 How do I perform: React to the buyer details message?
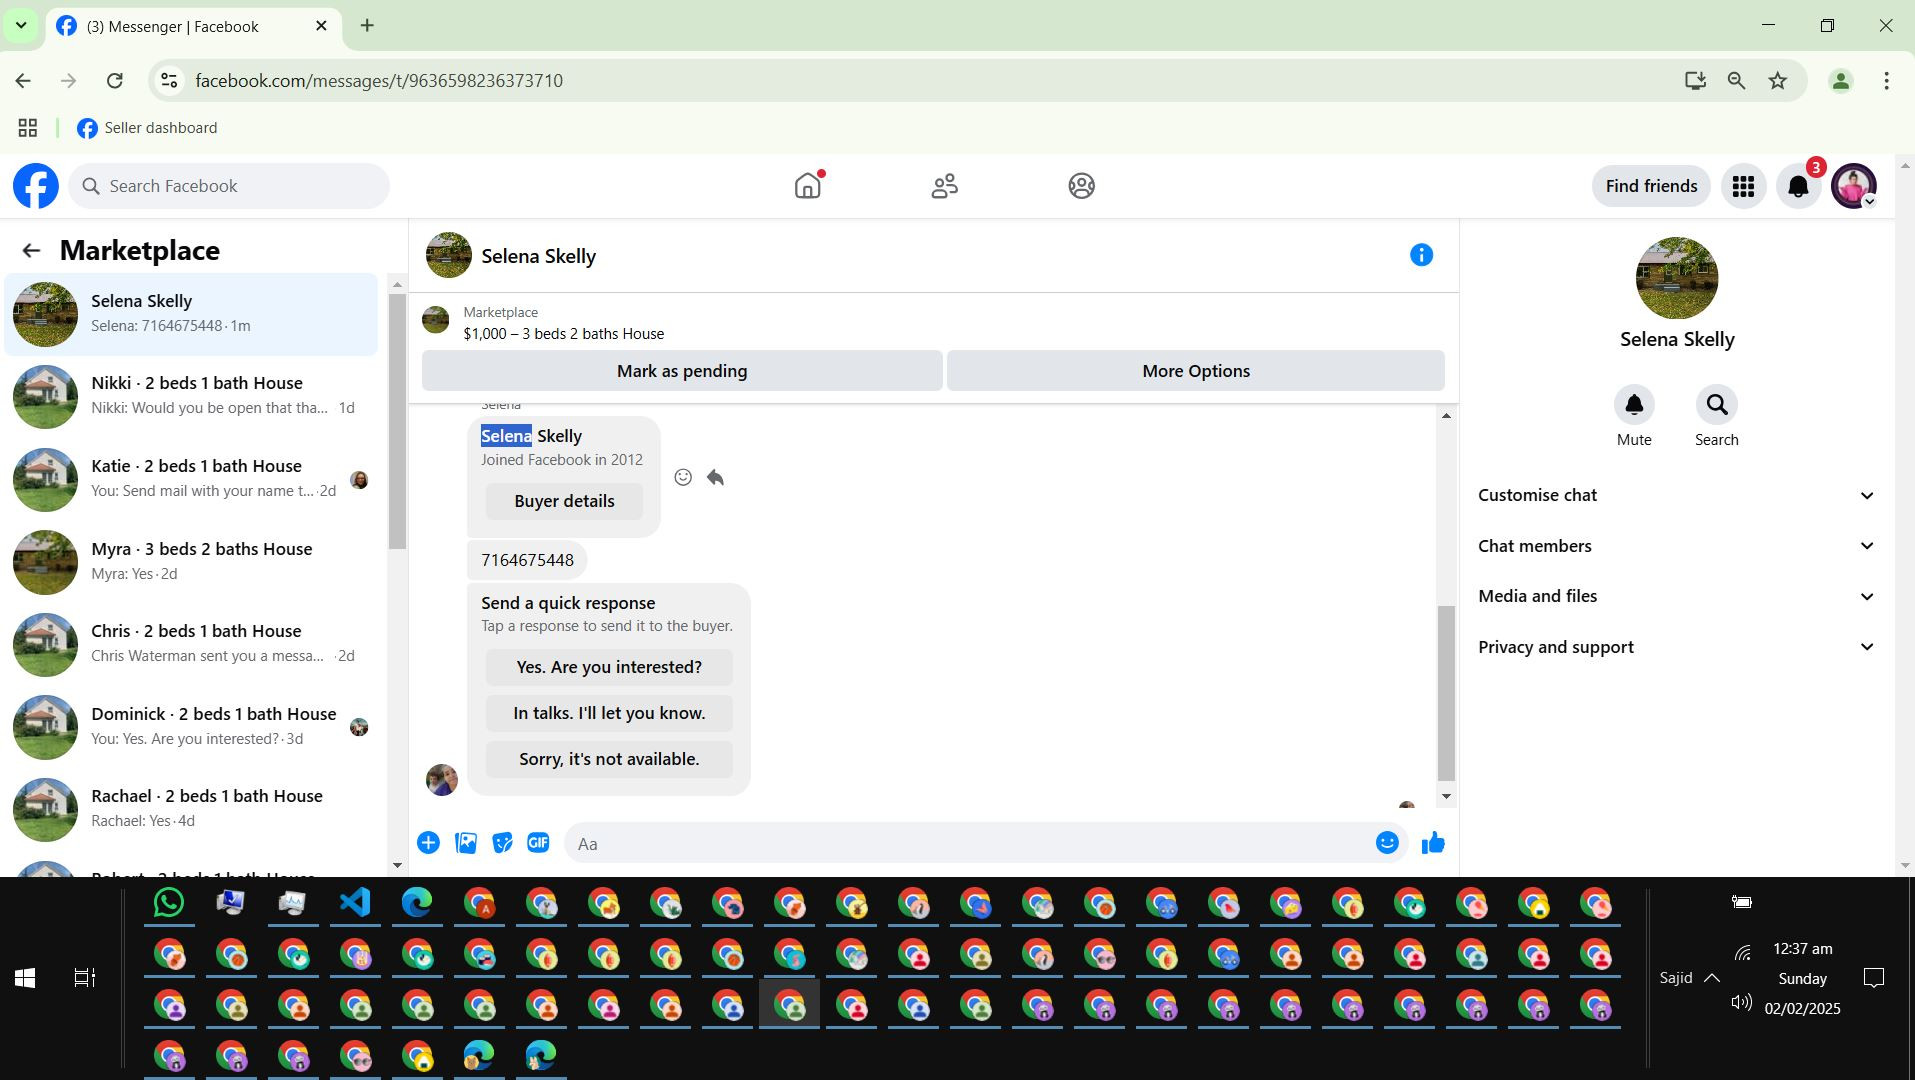point(683,477)
